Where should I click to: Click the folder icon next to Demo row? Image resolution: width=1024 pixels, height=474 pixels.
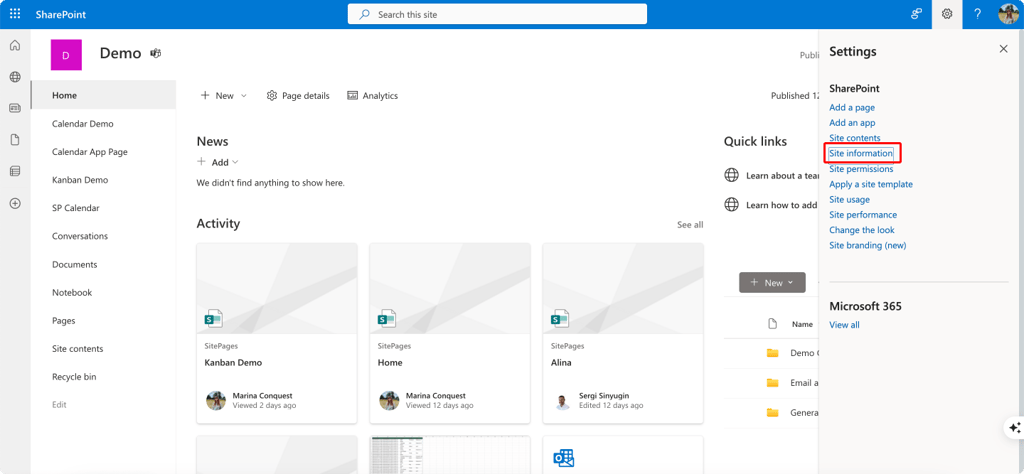tap(773, 353)
